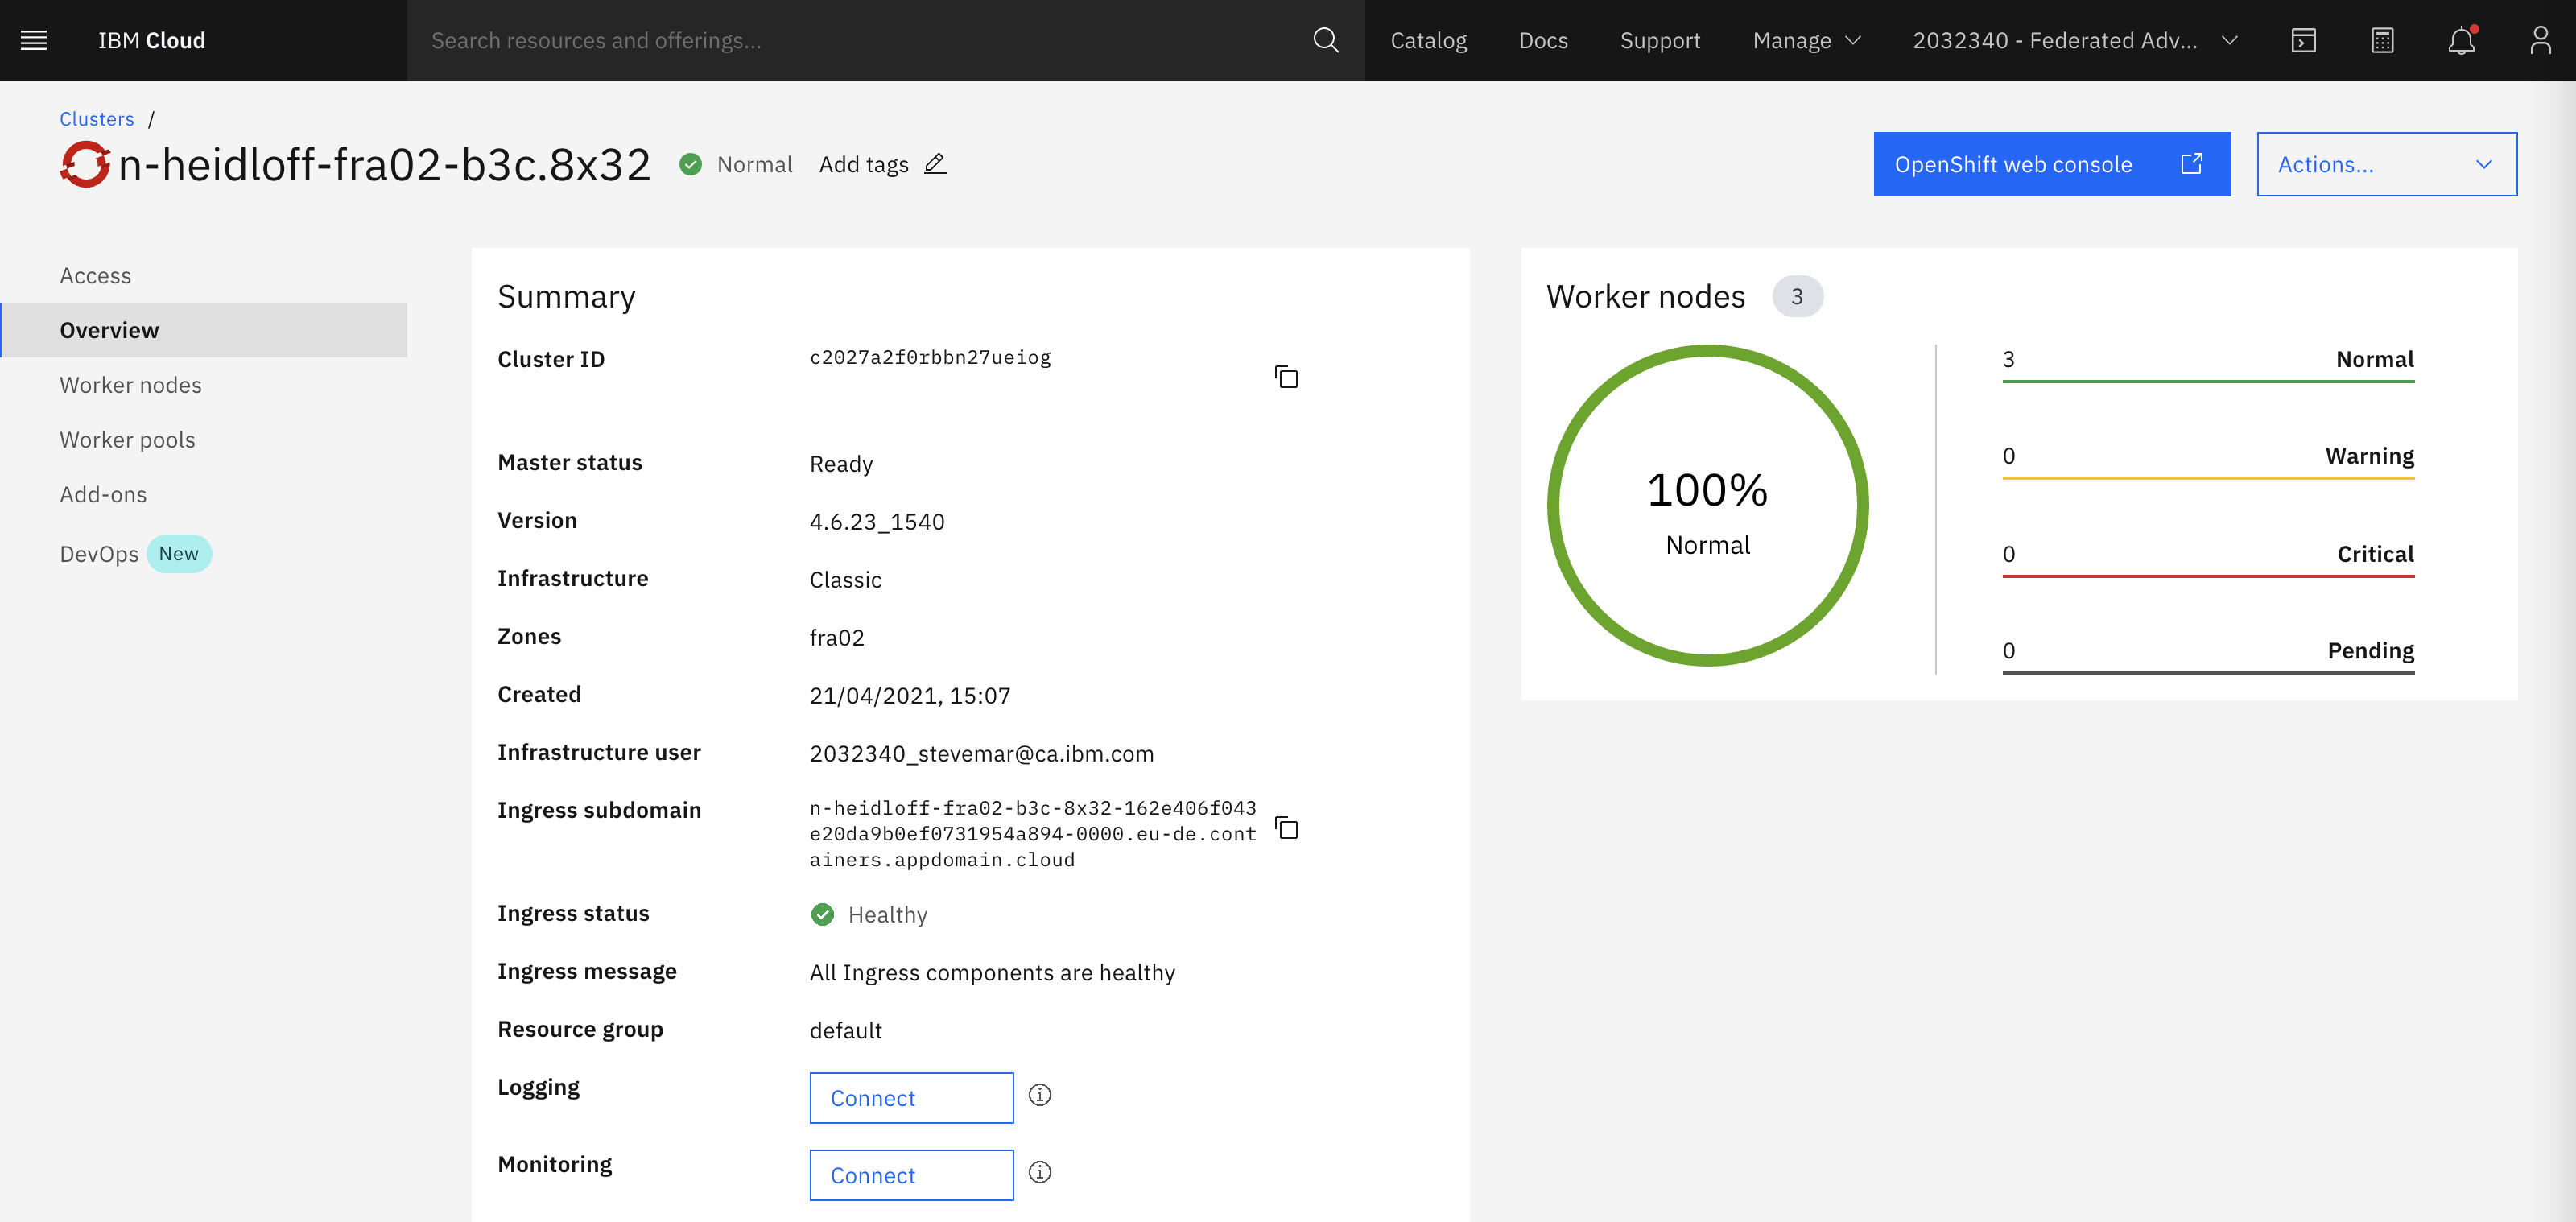Click Connect button for Monitoring
This screenshot has height=1222, width=2576.
click(x=911, y=1175)
